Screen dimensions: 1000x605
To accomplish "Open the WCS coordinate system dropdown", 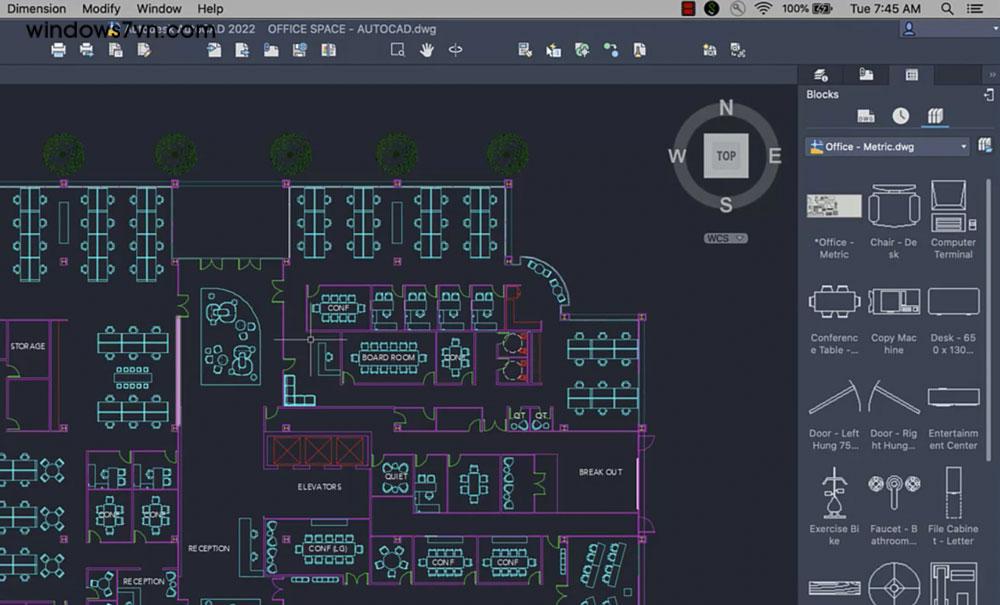I will pos(726,238).
